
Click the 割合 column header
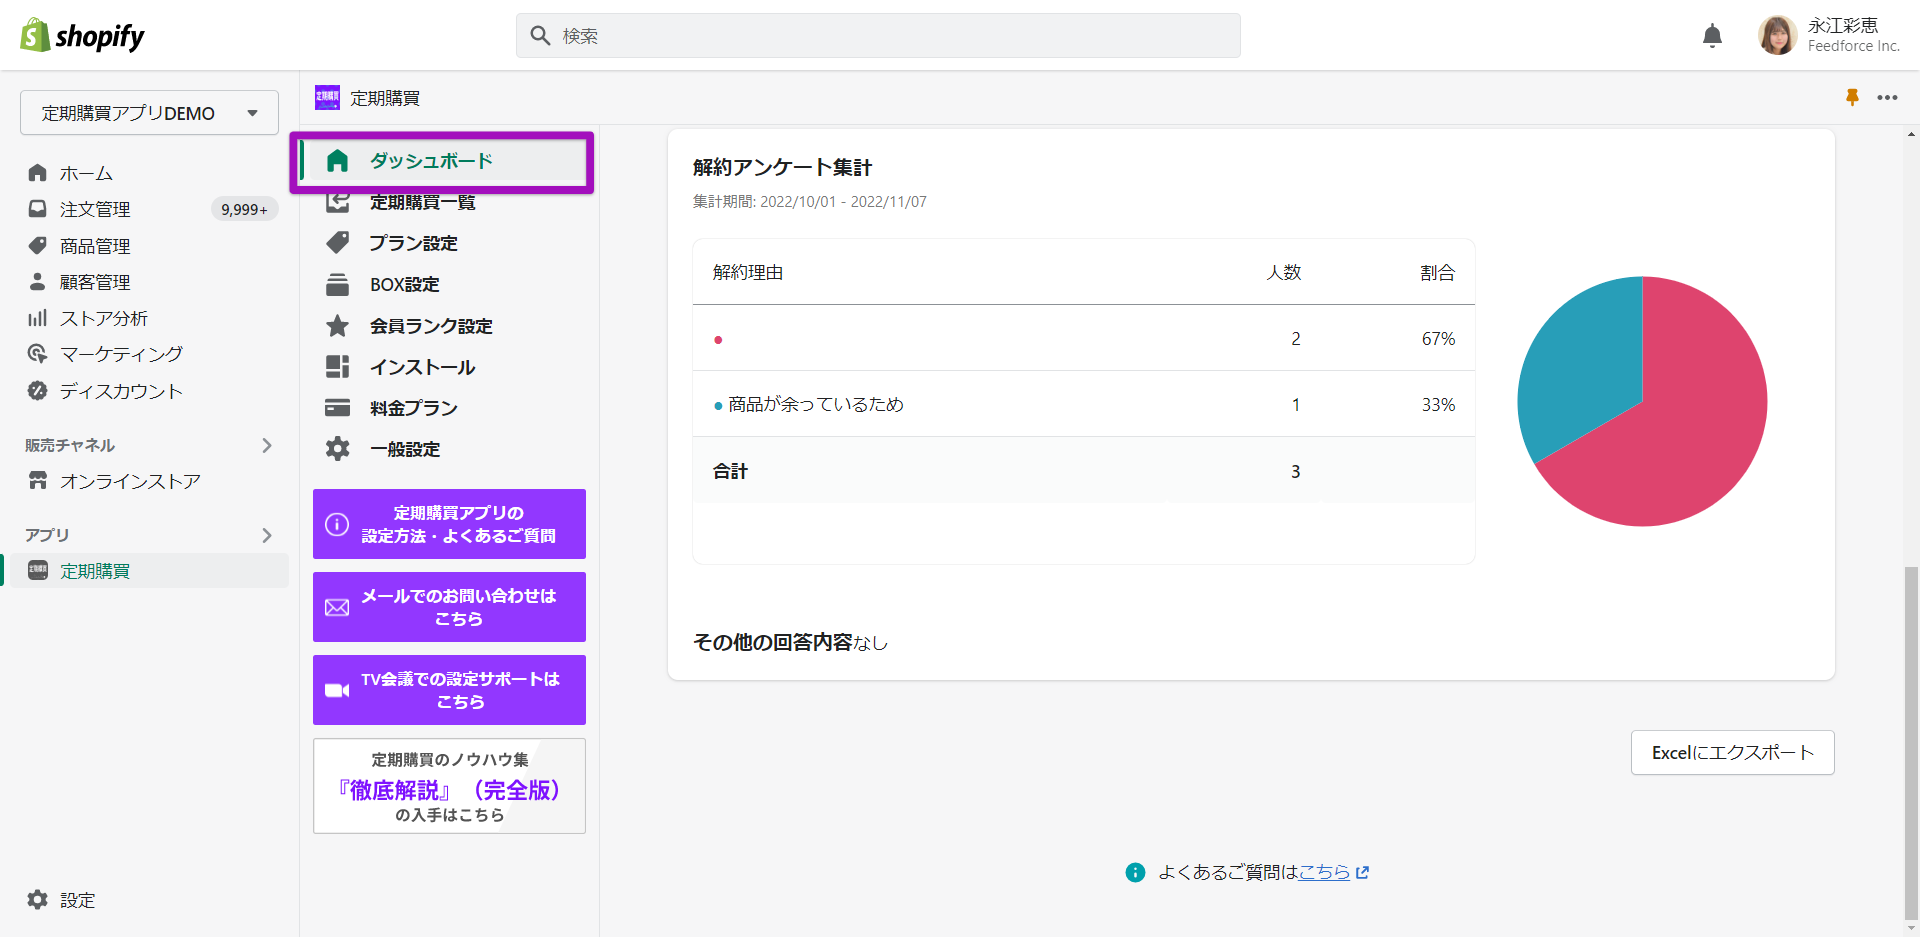pos(1437,272)
